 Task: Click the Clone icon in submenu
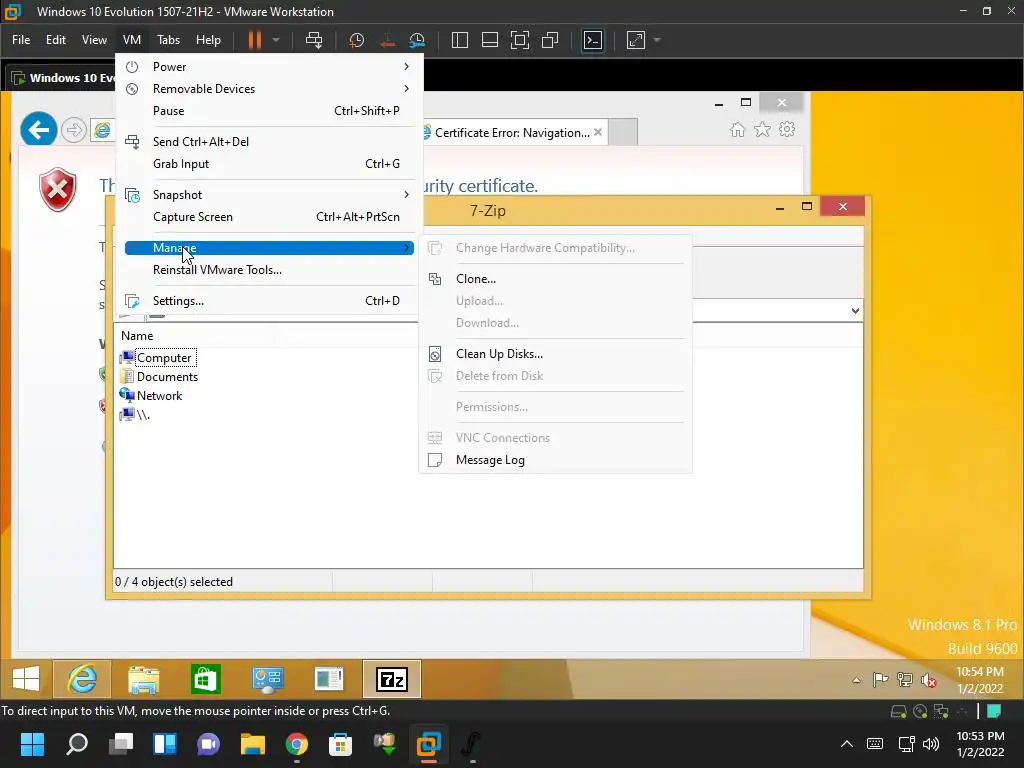point(435,279)
